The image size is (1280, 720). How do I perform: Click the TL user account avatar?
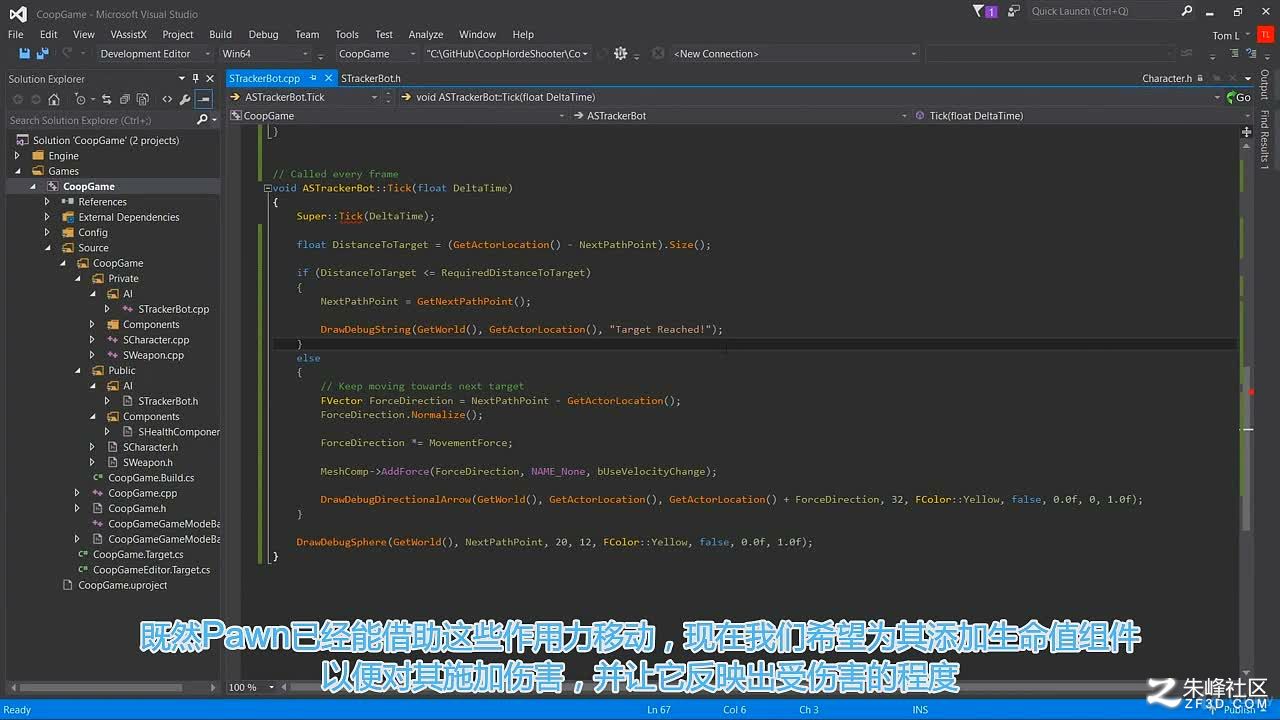(x=1266, y=35)
